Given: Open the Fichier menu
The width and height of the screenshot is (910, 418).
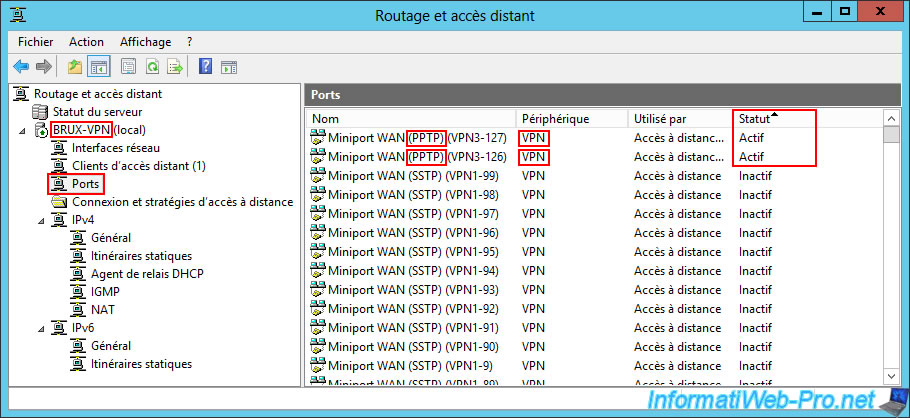Looking at the screenshot, I should 35,41.
